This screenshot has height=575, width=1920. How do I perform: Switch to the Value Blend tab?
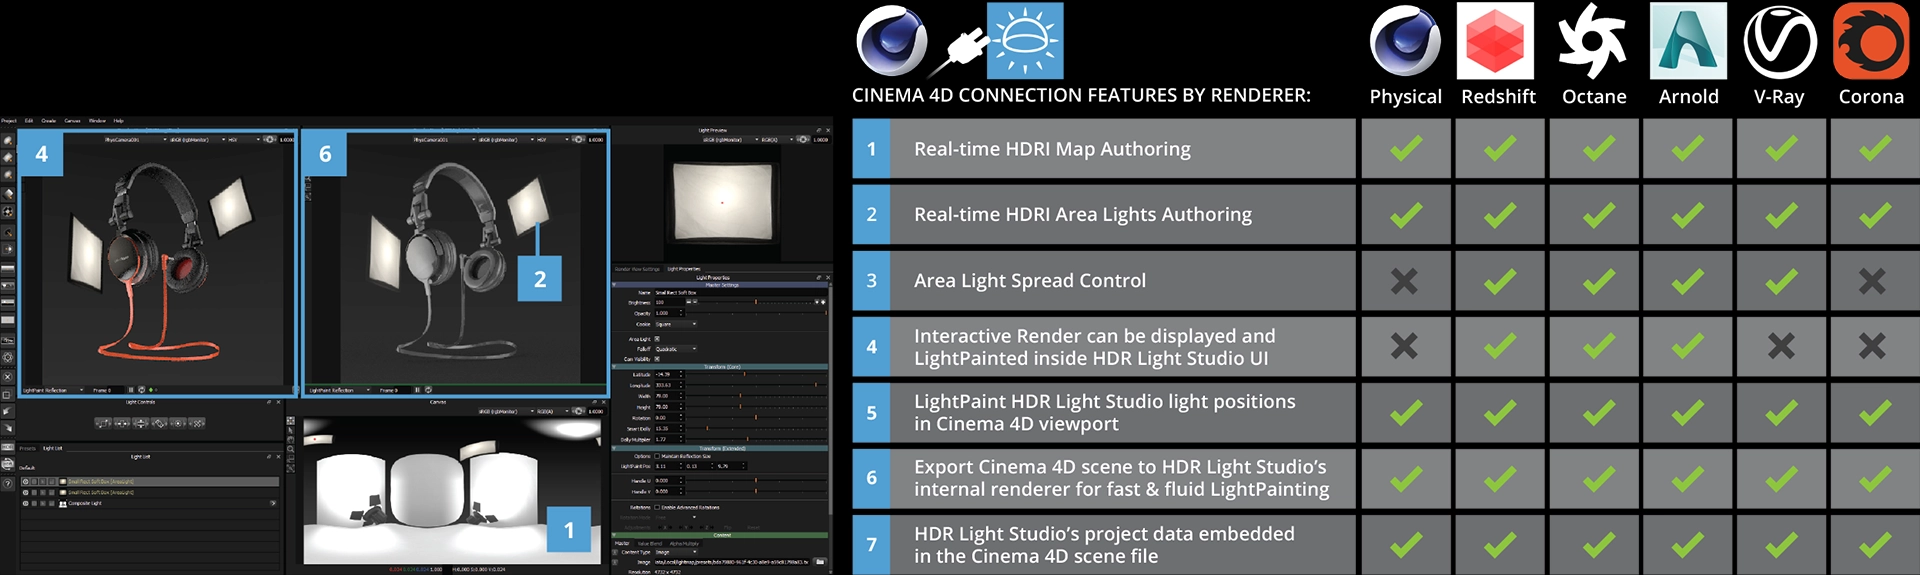[x=650, y=543]
